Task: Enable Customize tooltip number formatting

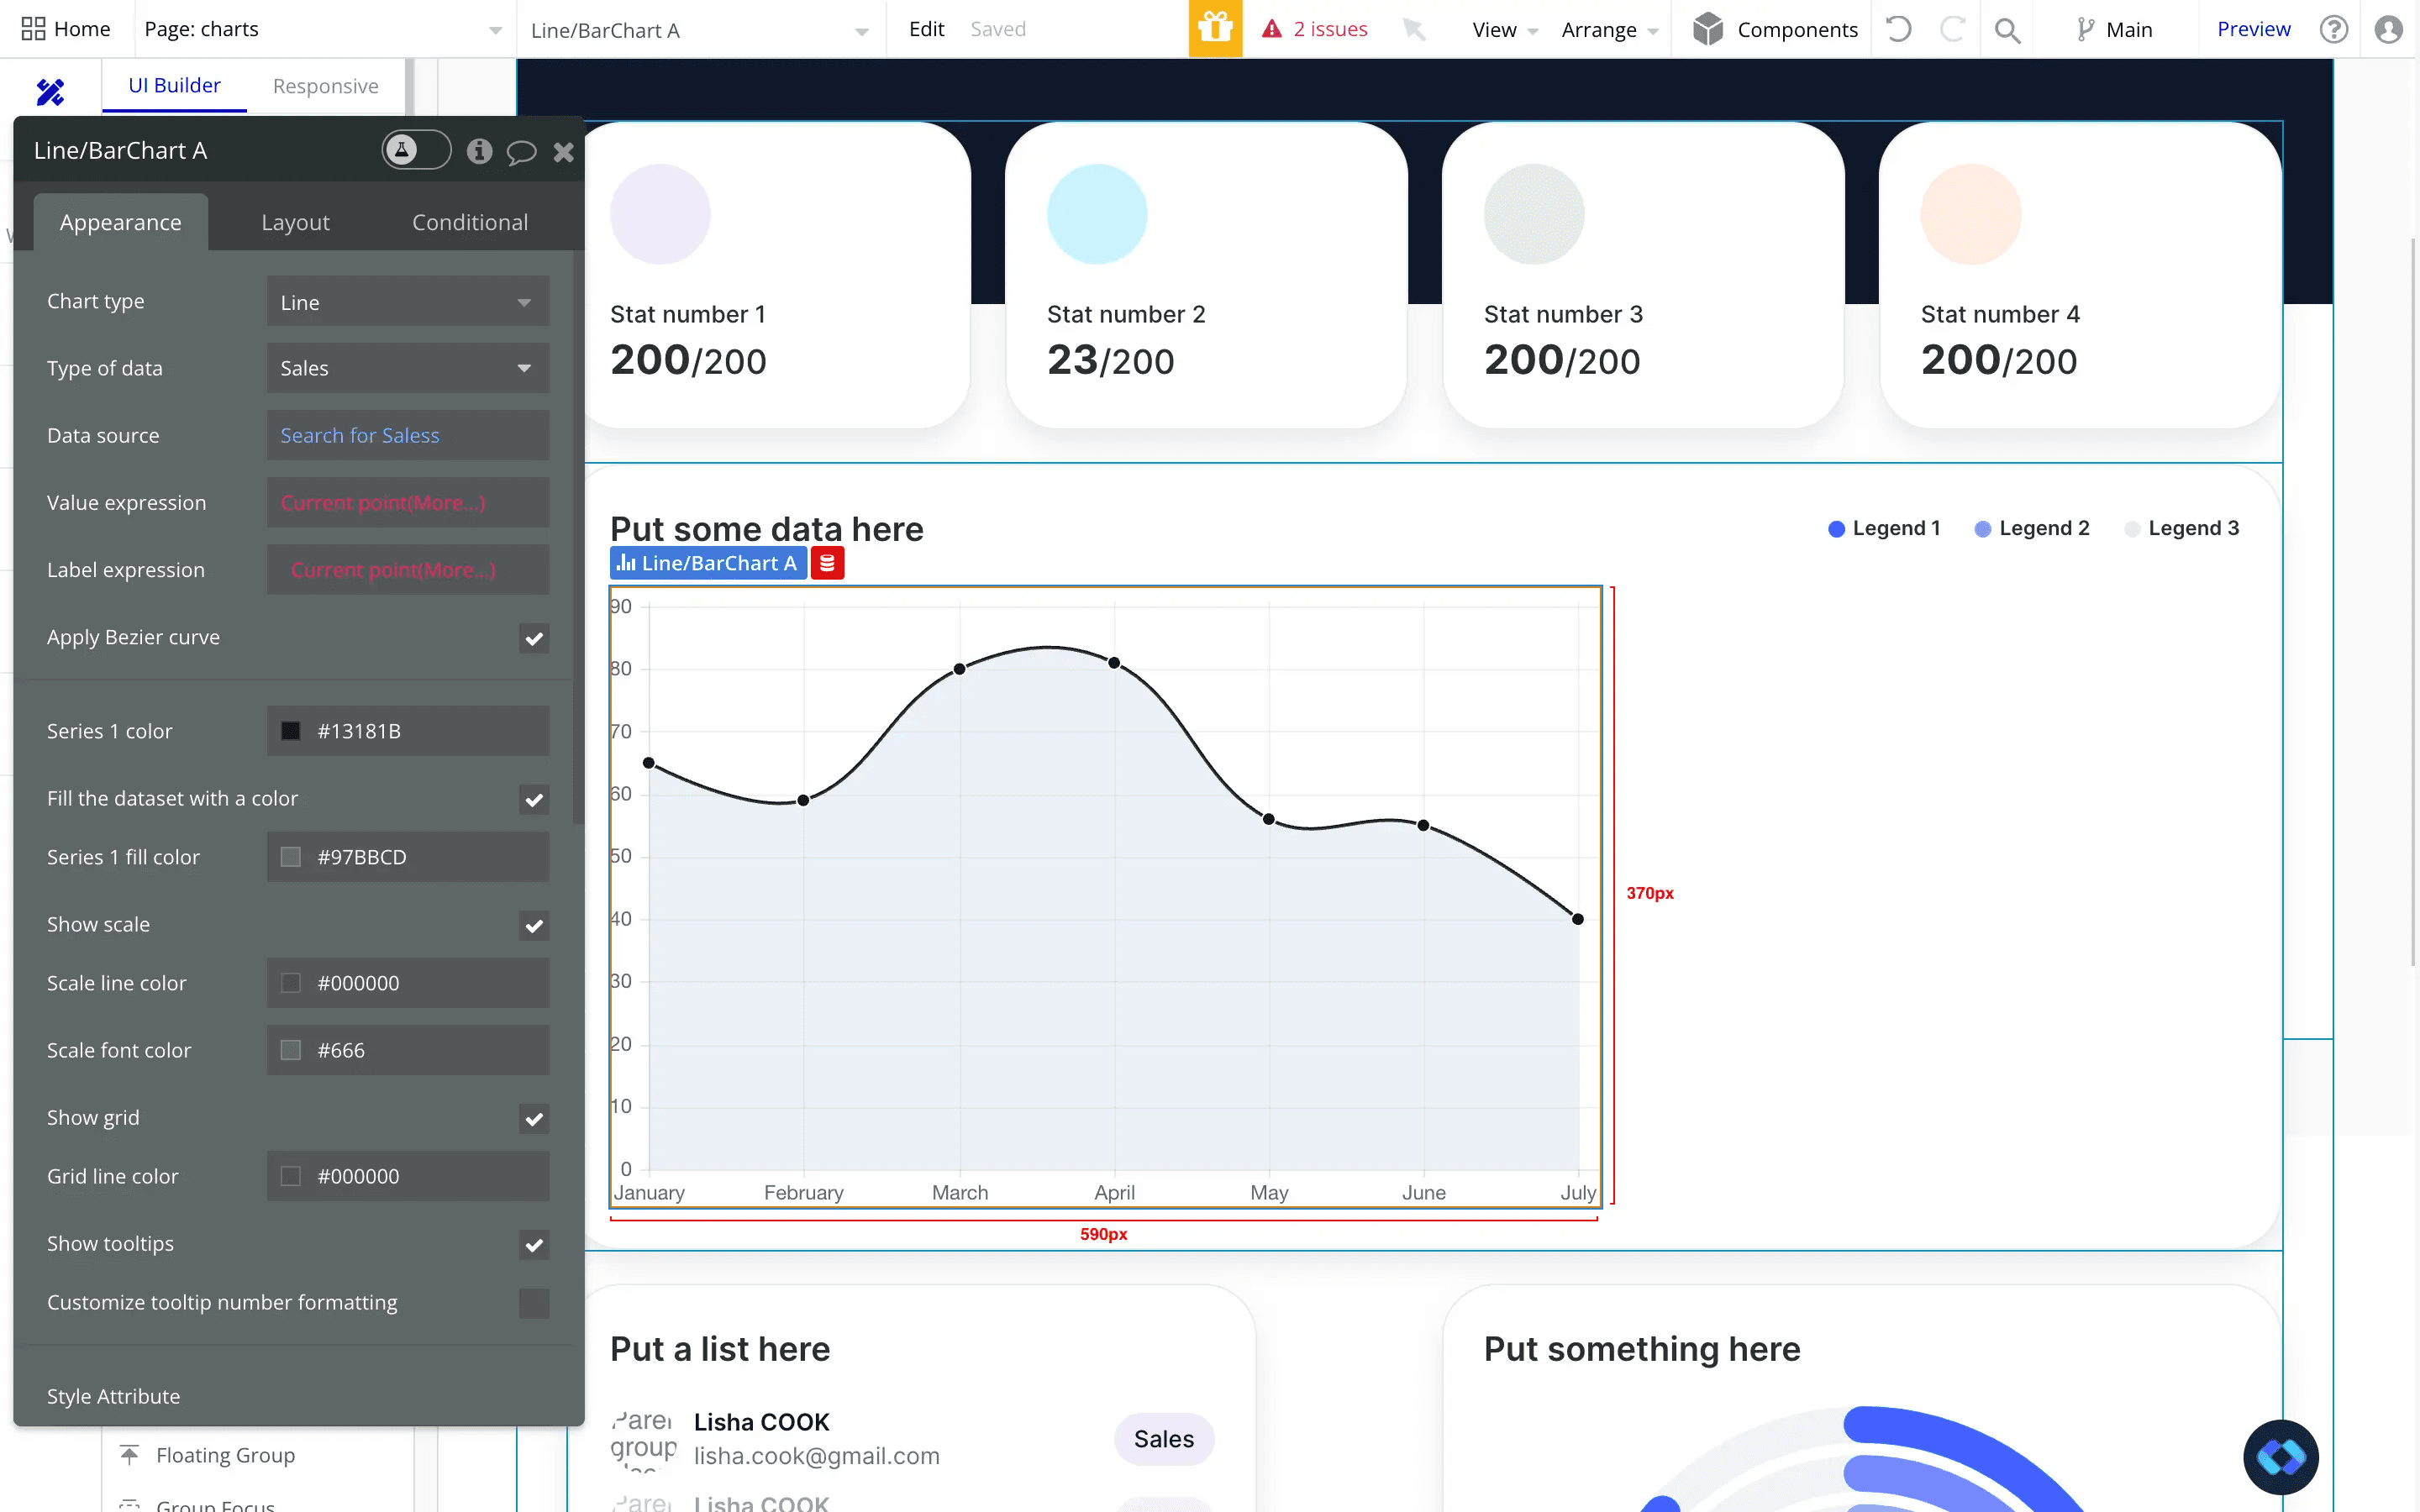Action: pos(534,1303)
